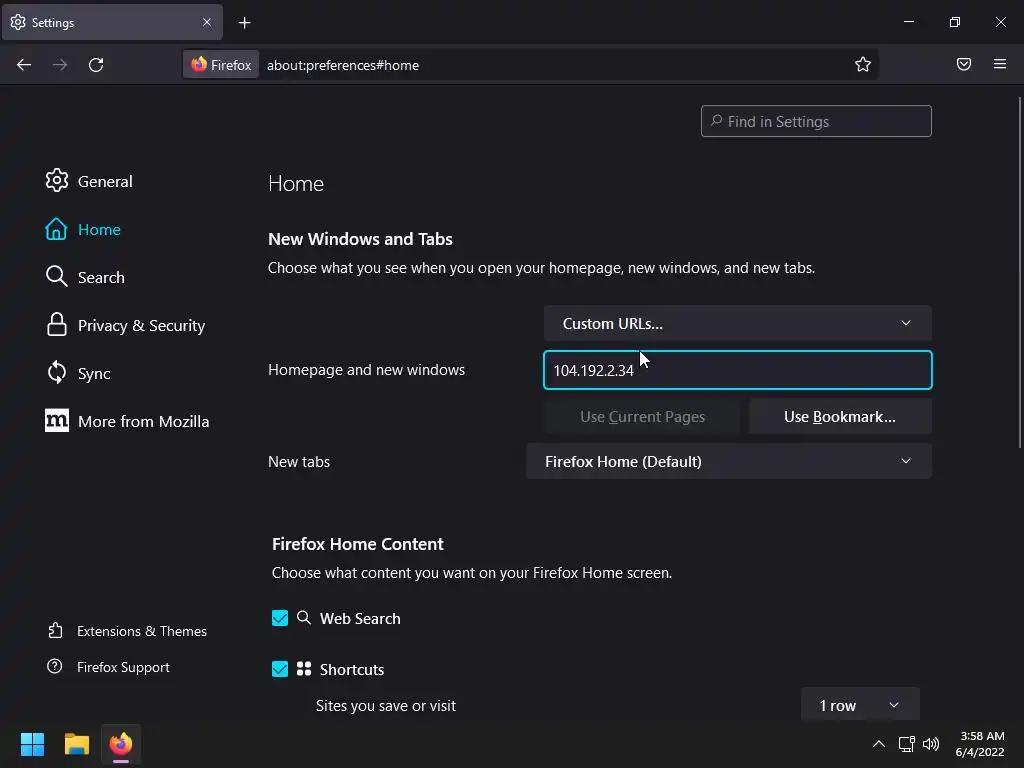Bookmark this page with star icon
The image size is (1024, 768).
coord(863,65)
